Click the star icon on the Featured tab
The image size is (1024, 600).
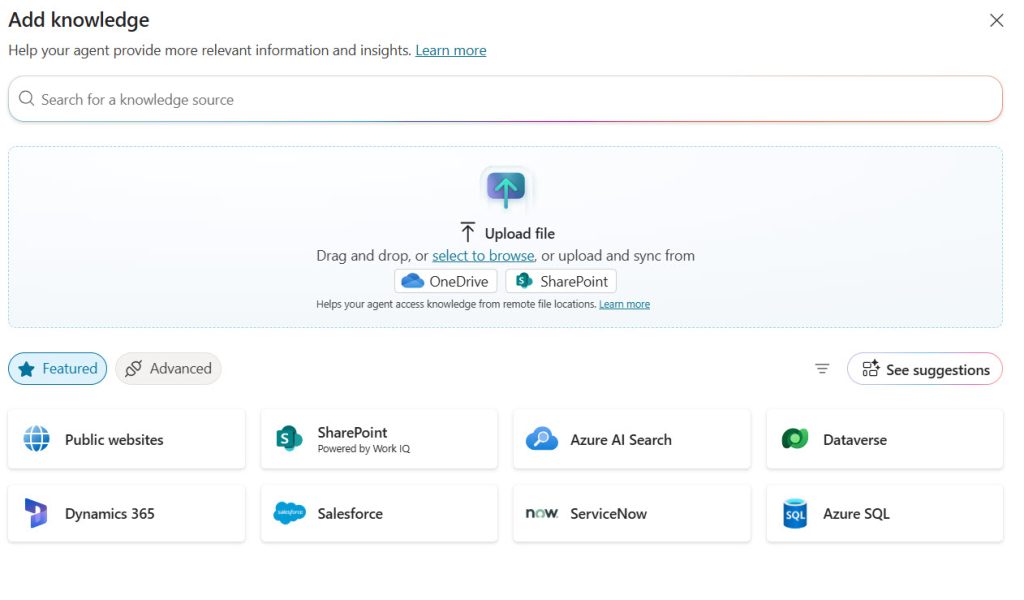tap(26, 369)
